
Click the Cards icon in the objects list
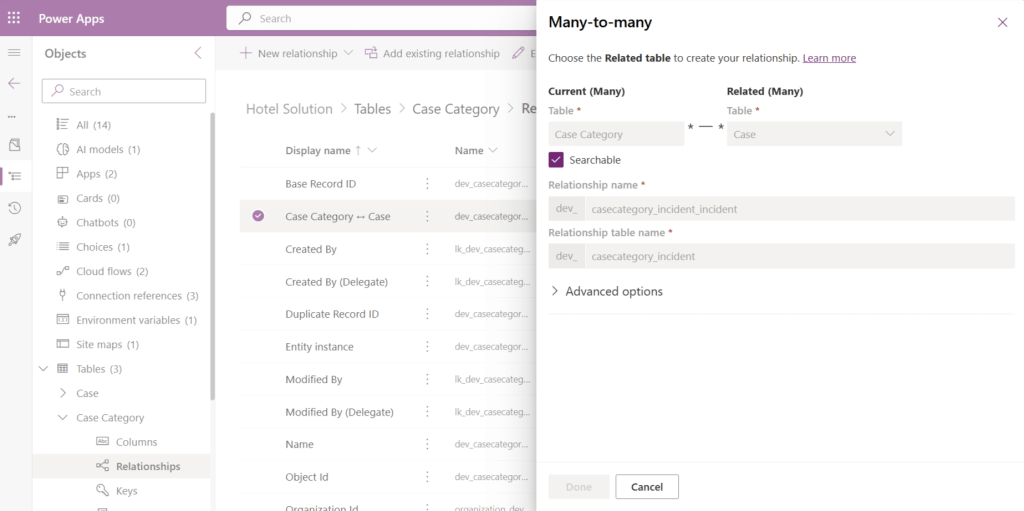(x=63, y=198)
